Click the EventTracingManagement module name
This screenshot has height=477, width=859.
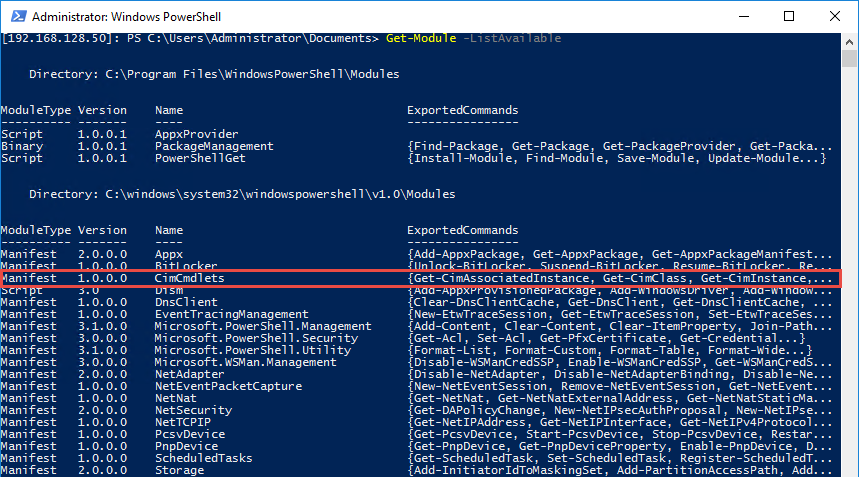pos(231,314)
